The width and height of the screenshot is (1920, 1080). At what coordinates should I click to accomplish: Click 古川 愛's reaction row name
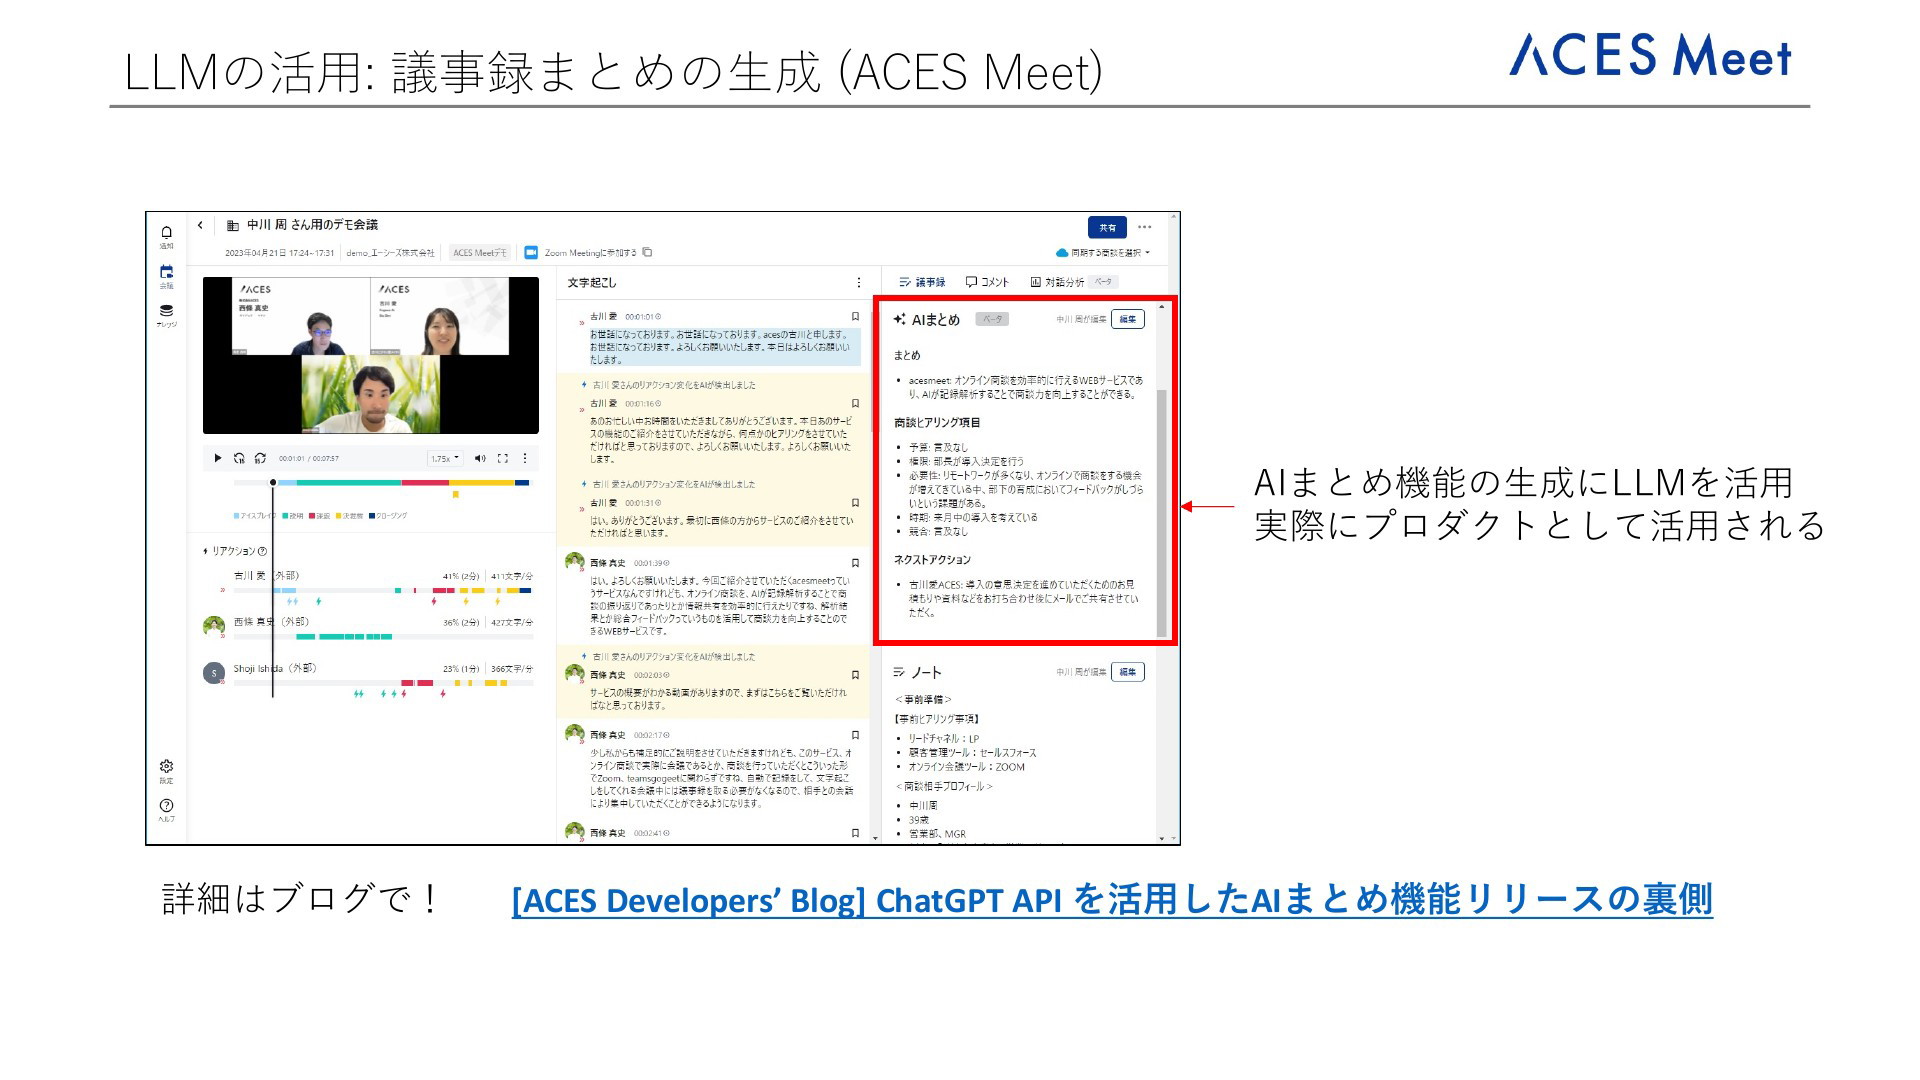[x=266, y=576]
